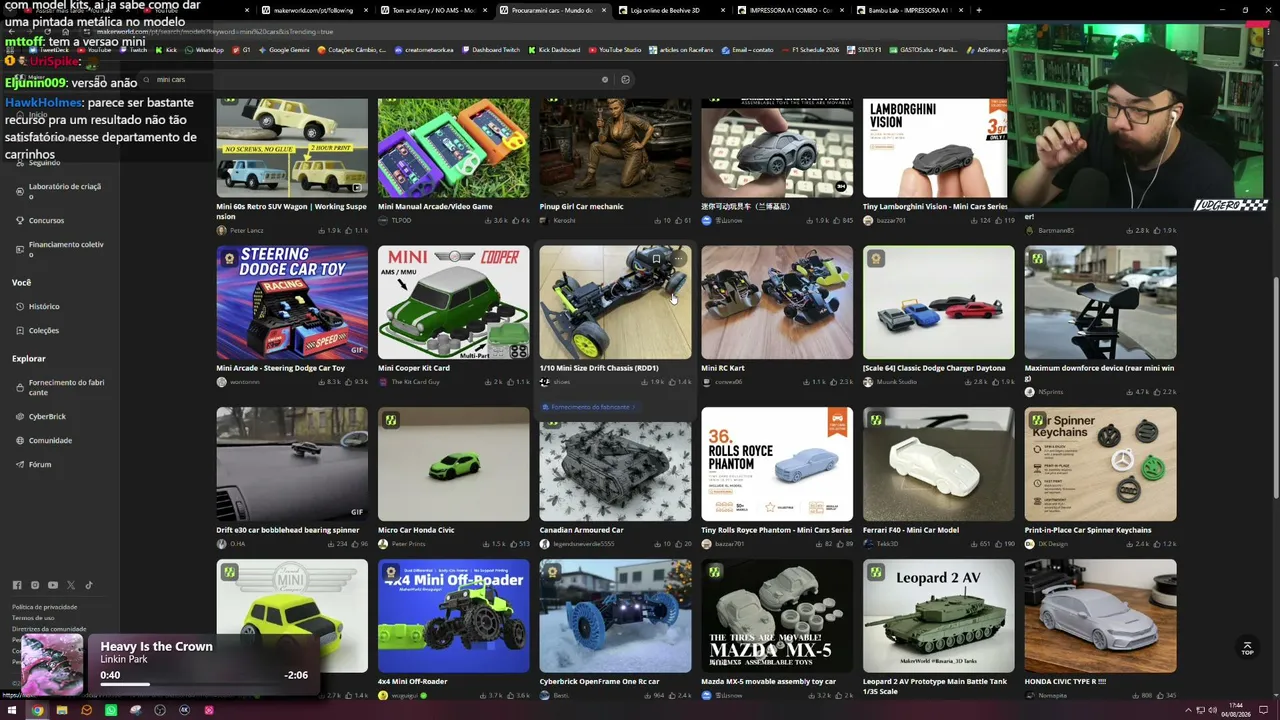The height and width of the screenshot is (720, 1280).
Task: Open the YouTube social icon in sidebar footer
Action: 53,585
